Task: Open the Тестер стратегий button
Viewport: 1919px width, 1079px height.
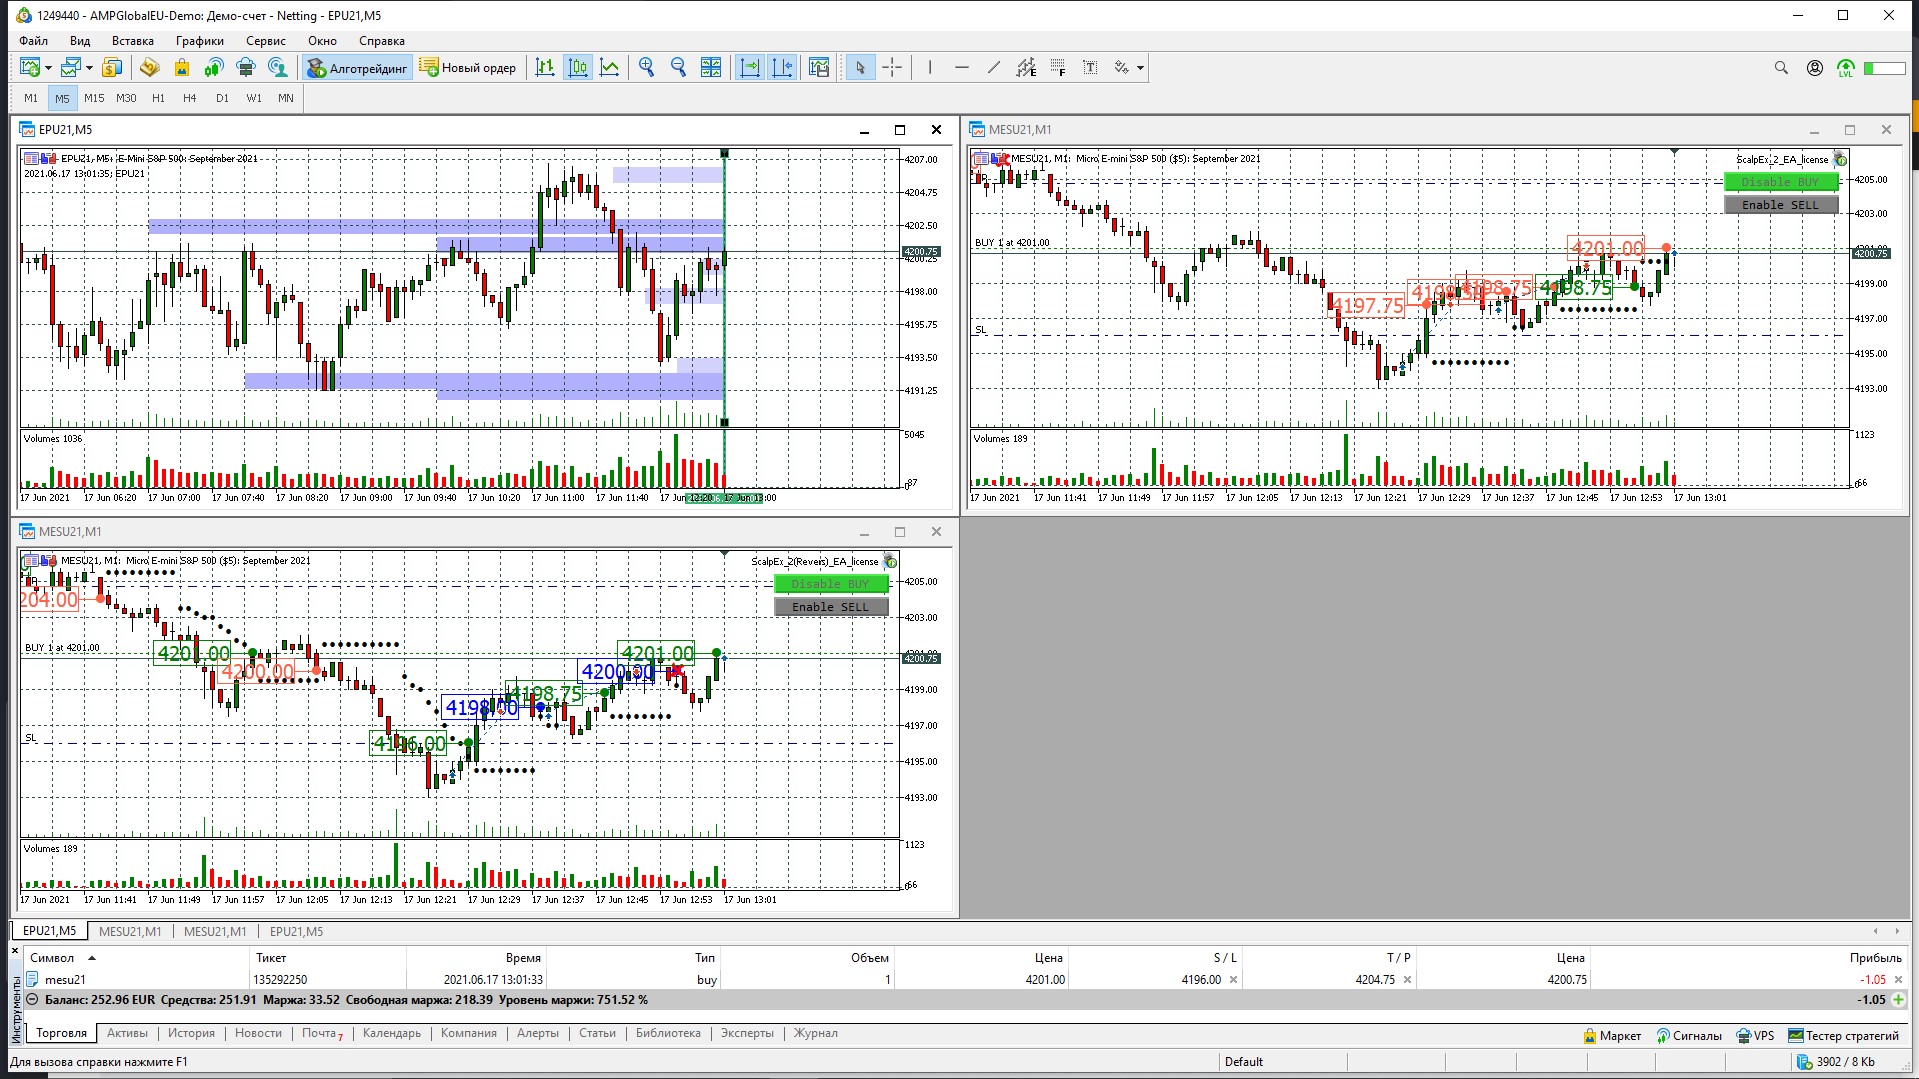Action: click(x=1843, y=1036)
